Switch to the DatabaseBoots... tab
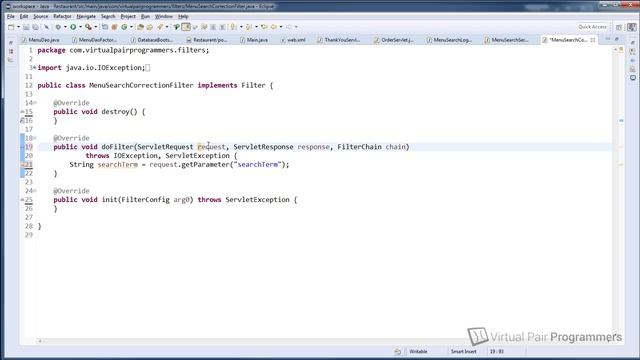This screenshot has height=360, width=640. [152, 40]
